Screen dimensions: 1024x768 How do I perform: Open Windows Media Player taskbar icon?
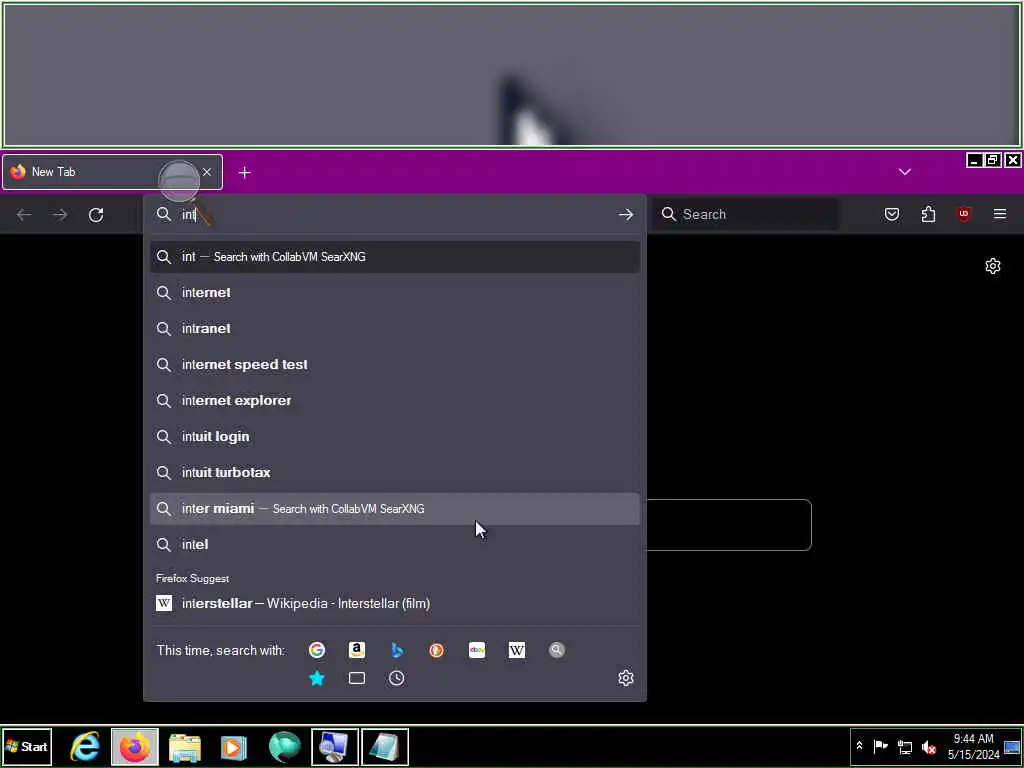pos(234,746)
